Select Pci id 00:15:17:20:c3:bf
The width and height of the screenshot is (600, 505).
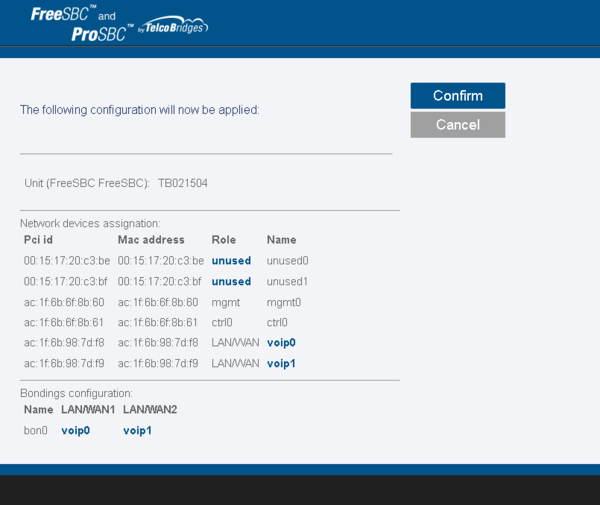click(x=66, y=282)
